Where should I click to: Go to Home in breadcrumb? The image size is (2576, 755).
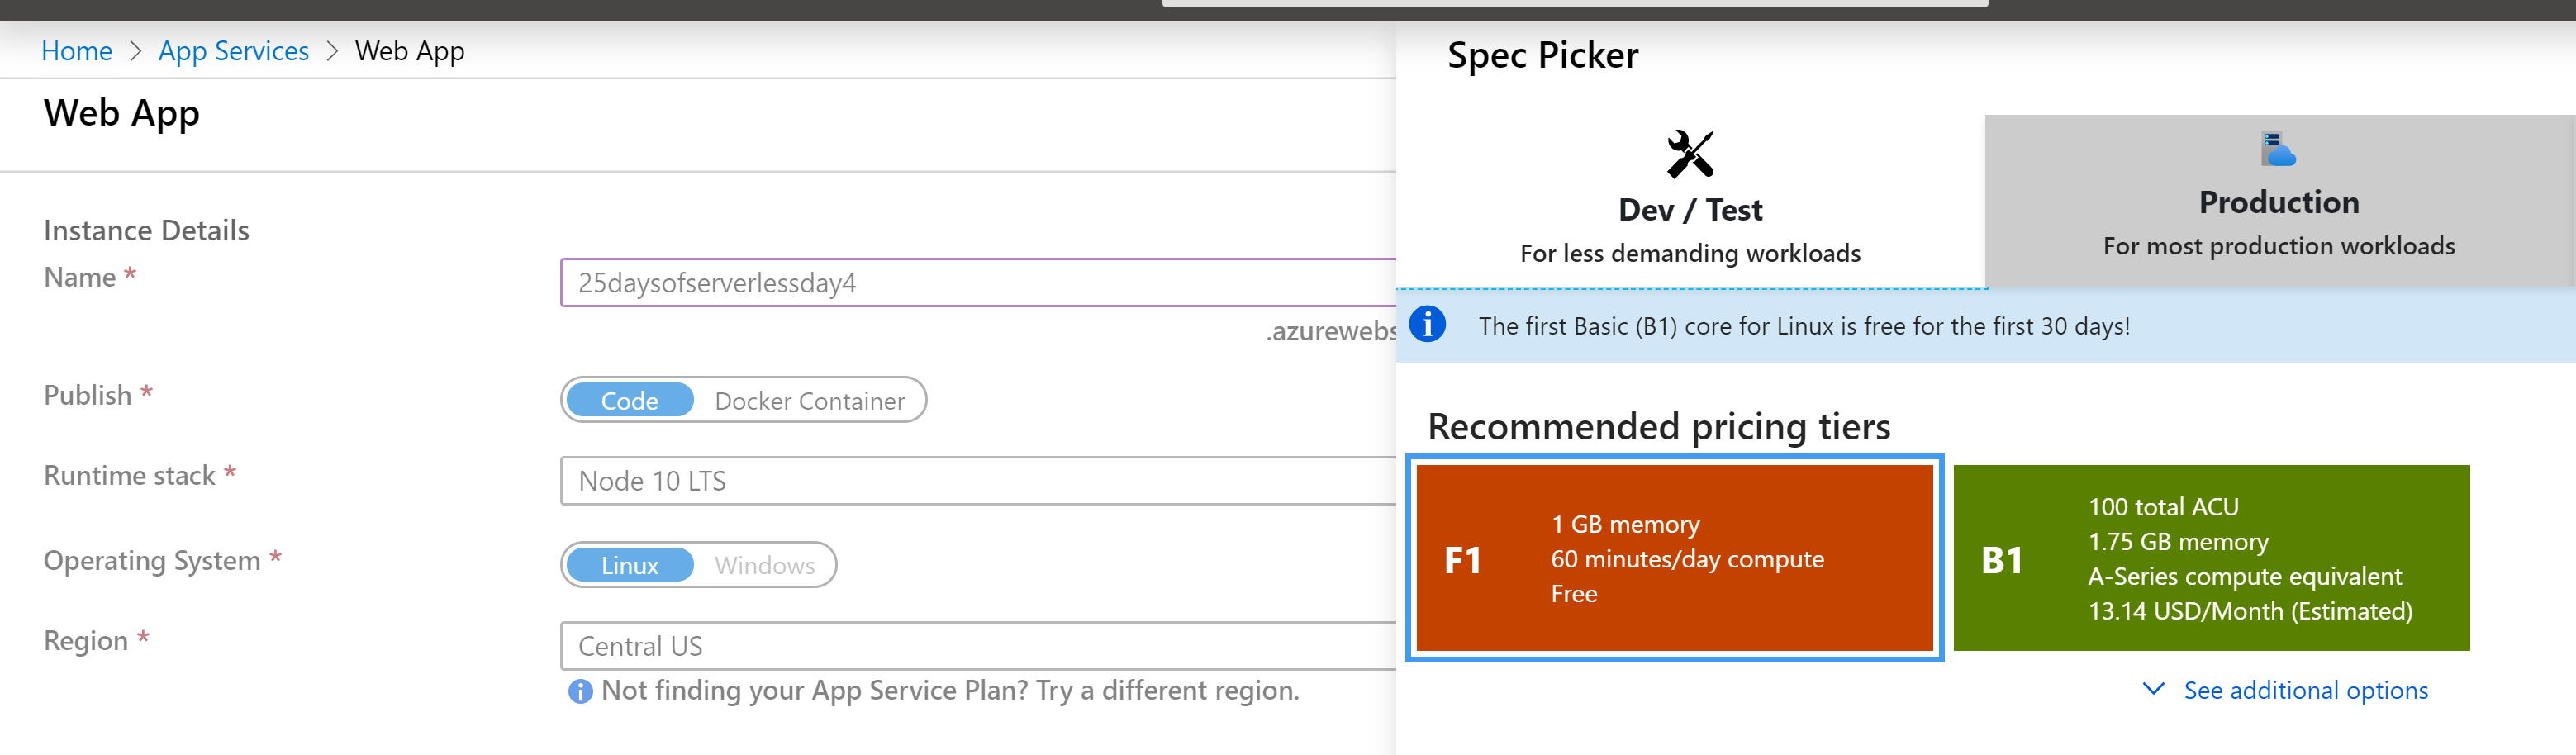pos(76,51)
